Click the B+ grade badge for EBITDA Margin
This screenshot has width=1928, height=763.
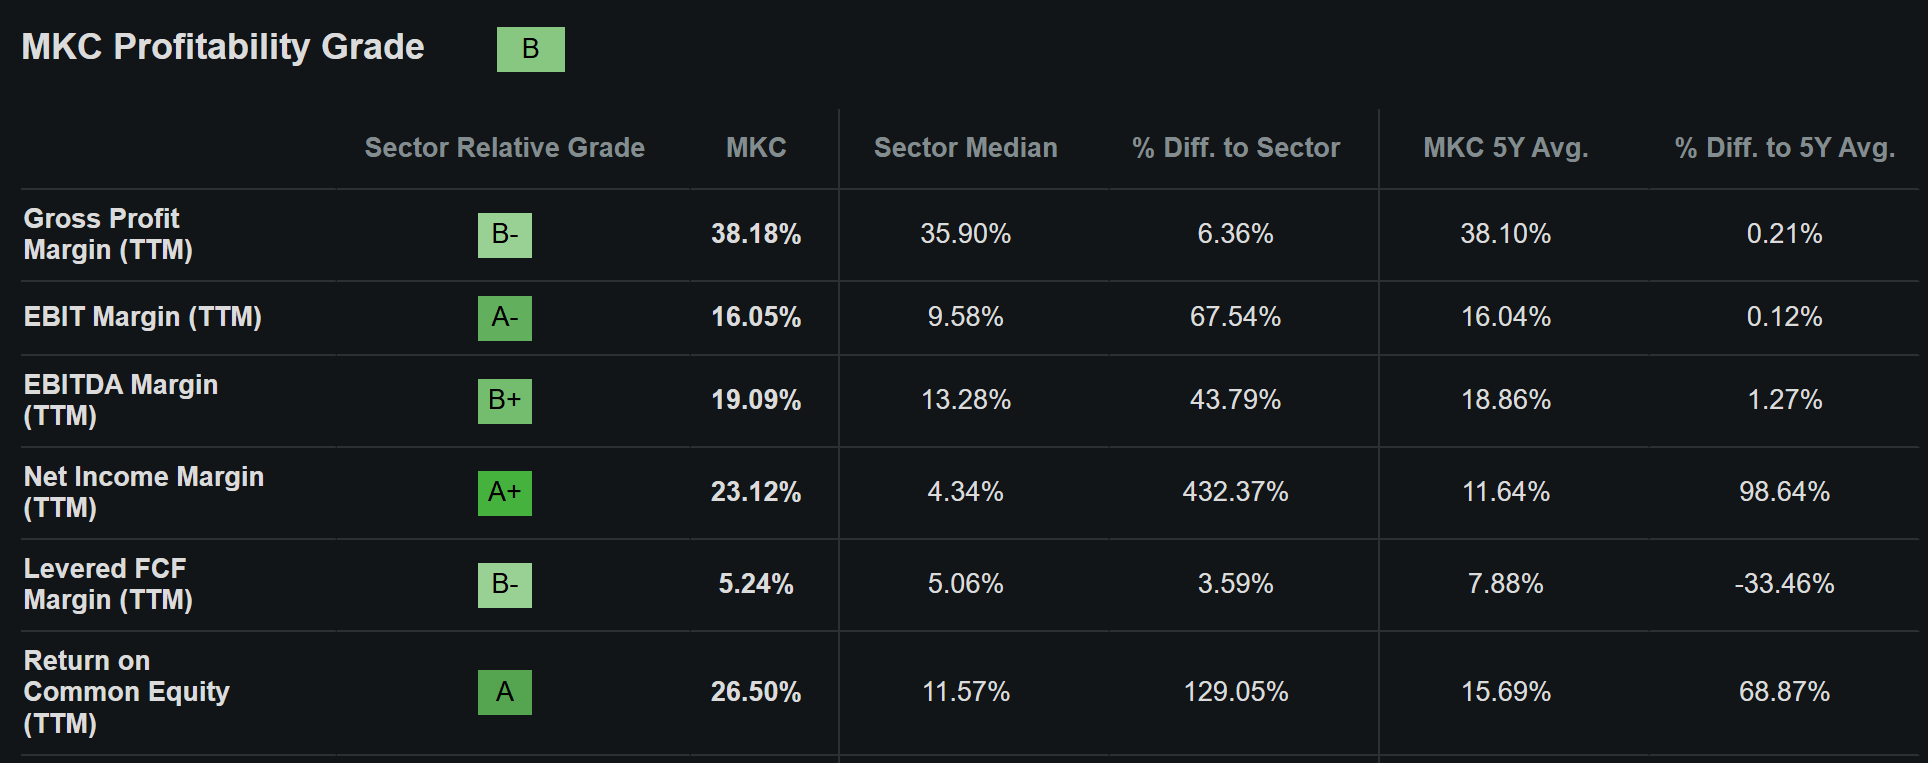pyautogui.click(x=505, y=401)
